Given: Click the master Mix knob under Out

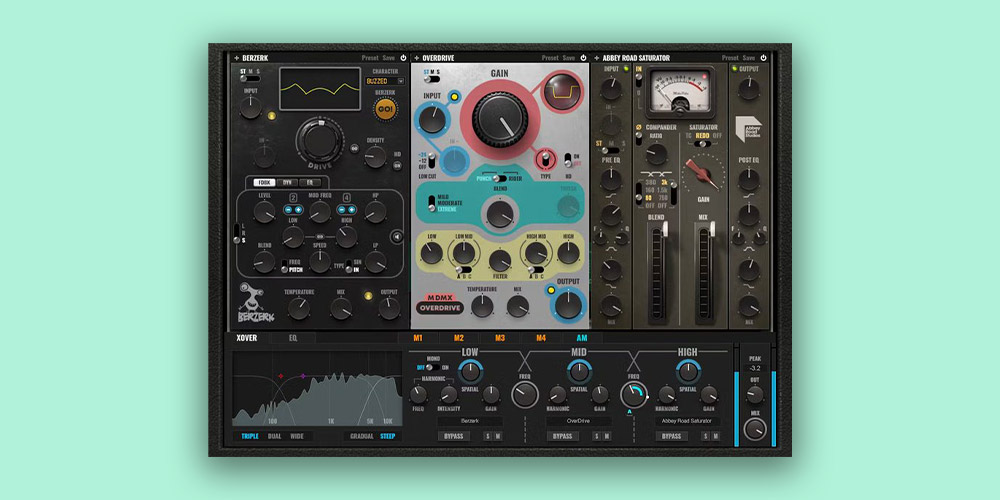Looking at the screenshot, I should (755, 429).
